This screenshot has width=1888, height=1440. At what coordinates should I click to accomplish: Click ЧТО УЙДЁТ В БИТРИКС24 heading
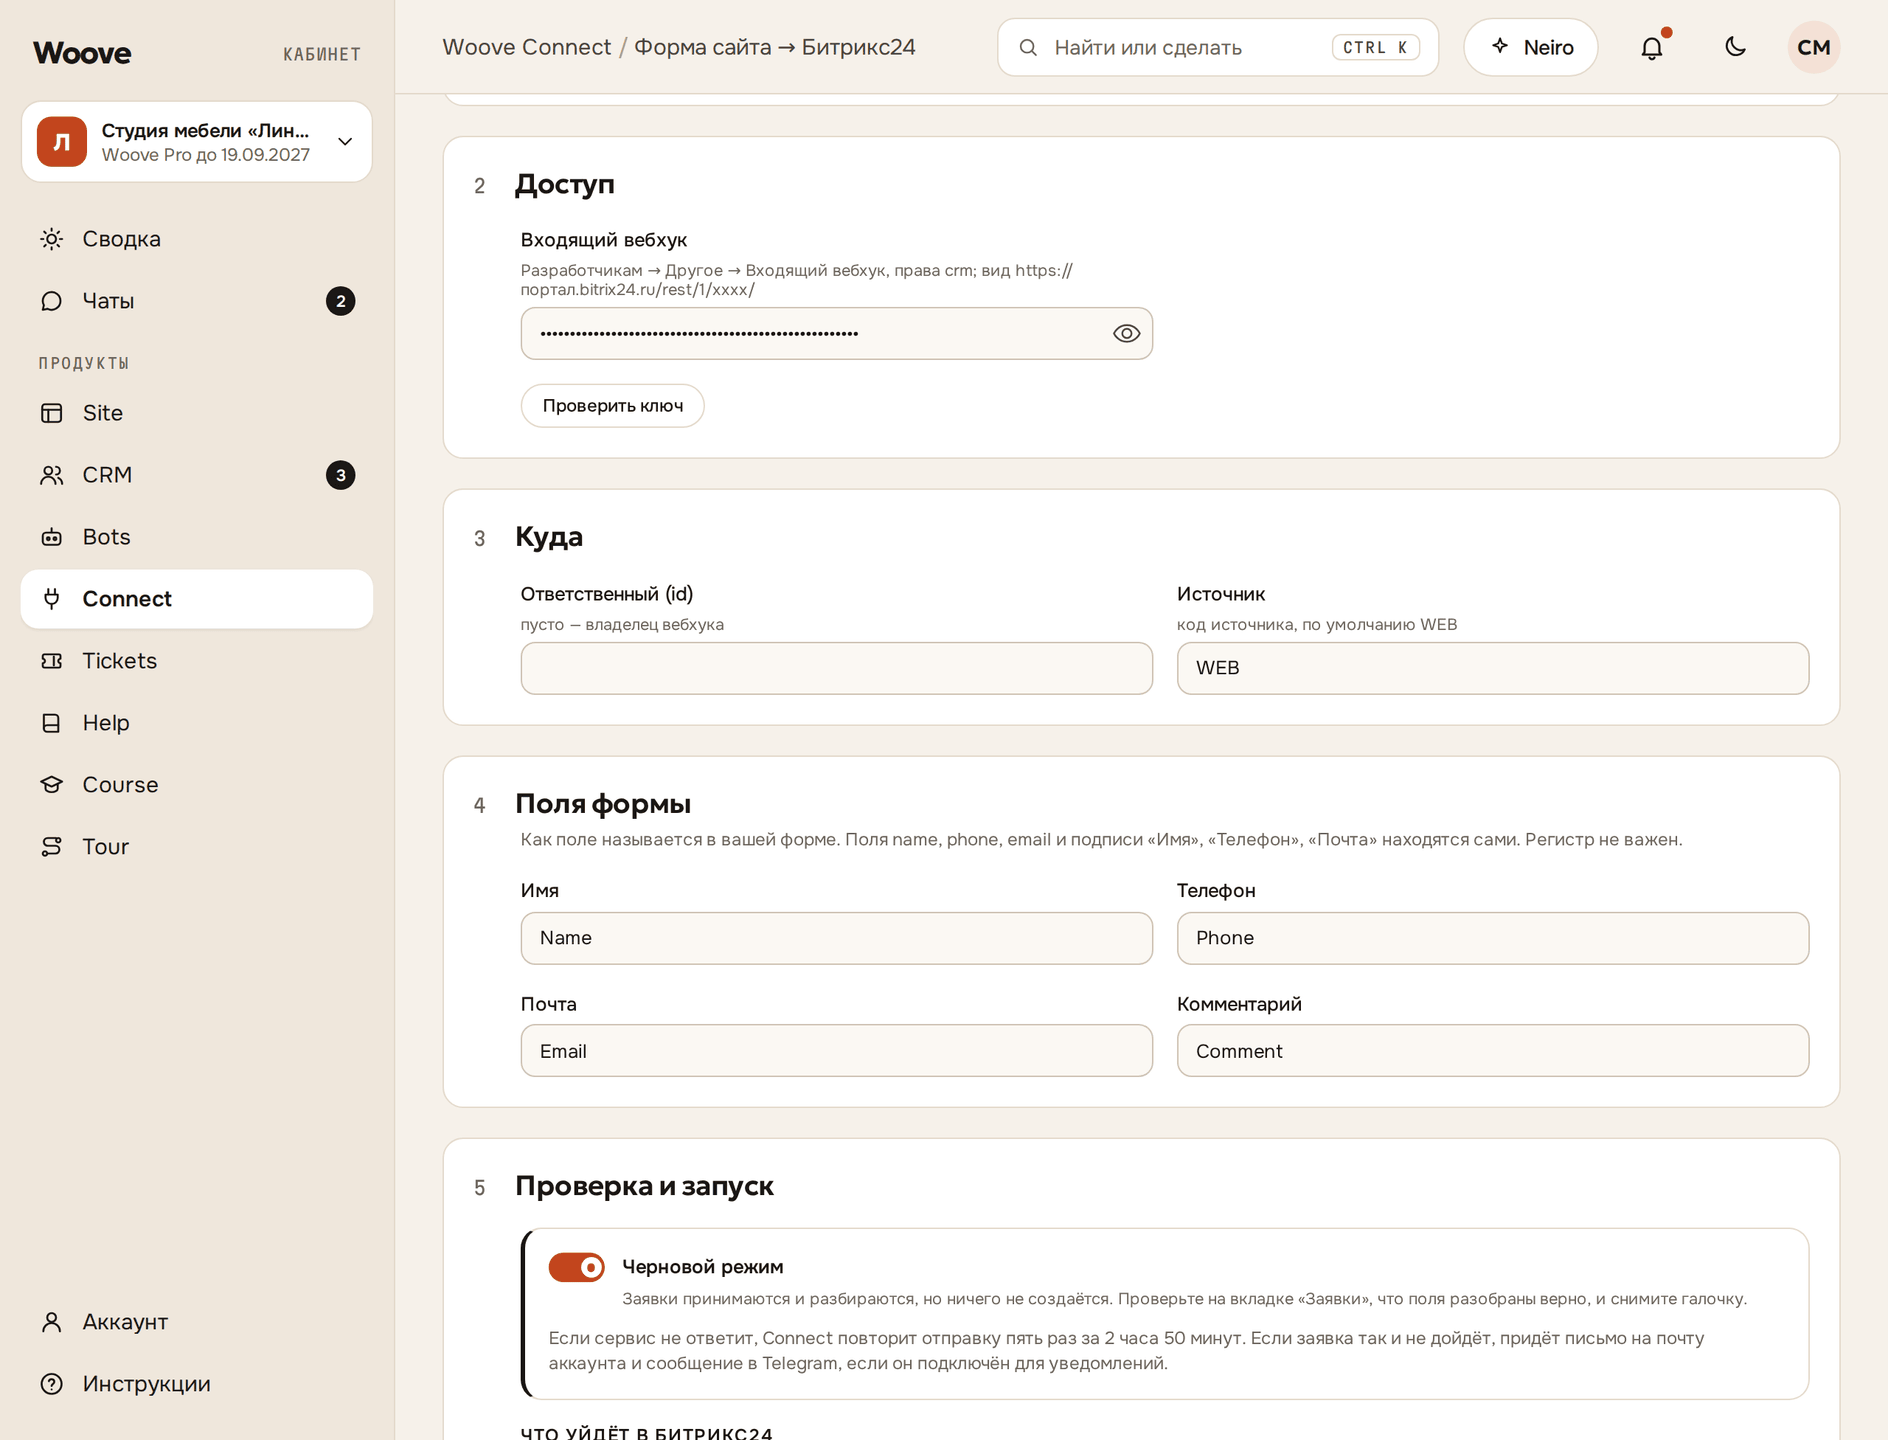(x=647, y=1432)
